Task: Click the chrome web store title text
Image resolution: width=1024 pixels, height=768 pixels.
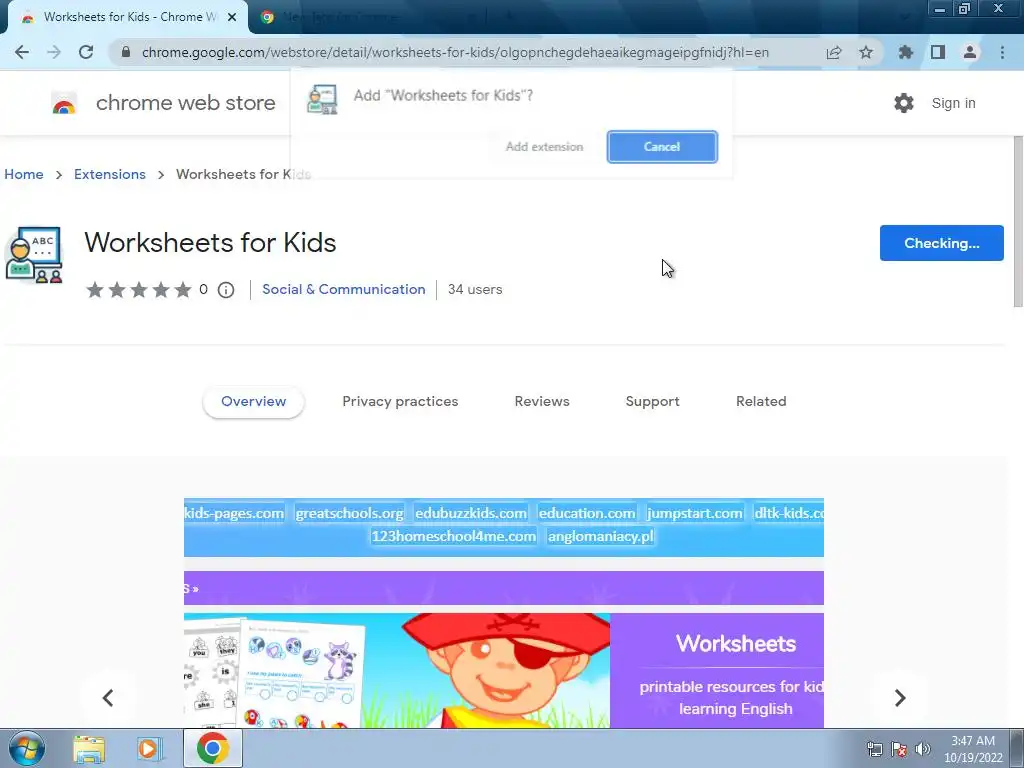Action: (185, 103)
